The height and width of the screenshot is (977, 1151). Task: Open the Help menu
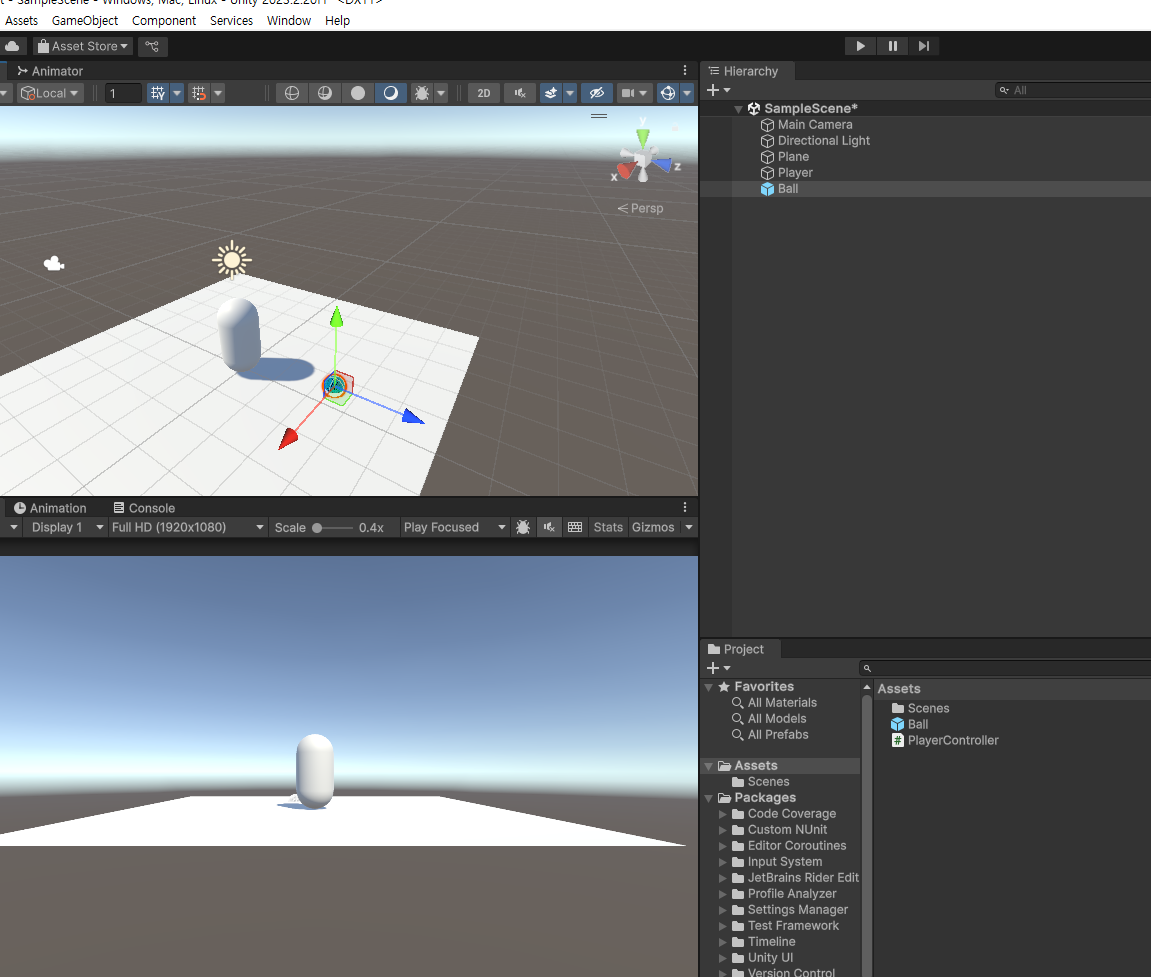pos(337,21)
